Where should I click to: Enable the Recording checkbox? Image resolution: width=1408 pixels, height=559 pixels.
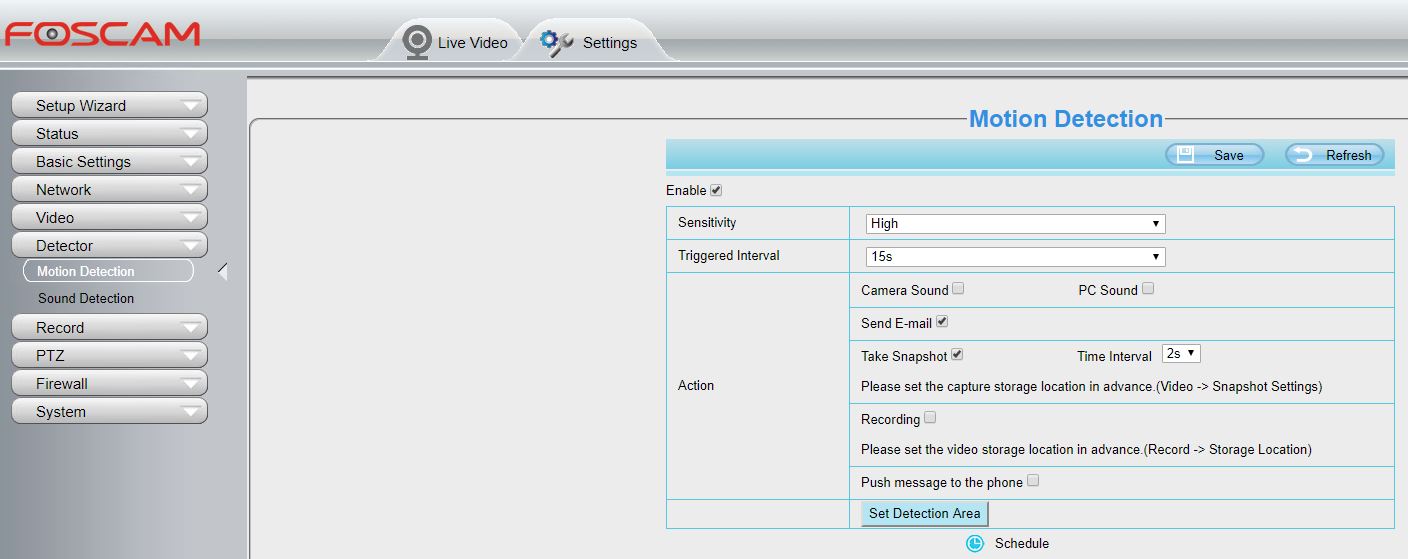point(930,418)
